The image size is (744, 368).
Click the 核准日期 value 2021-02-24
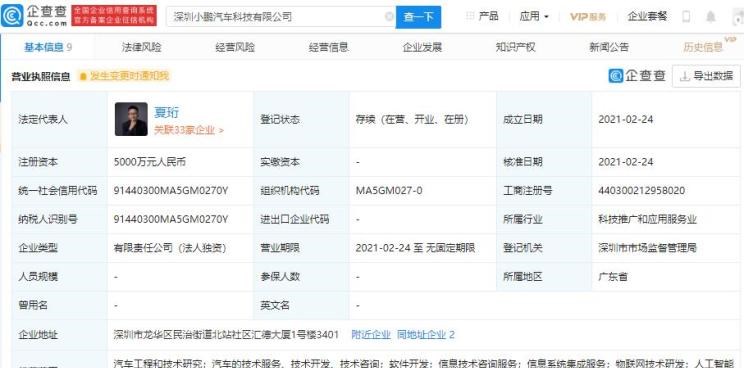coord(625,162)
